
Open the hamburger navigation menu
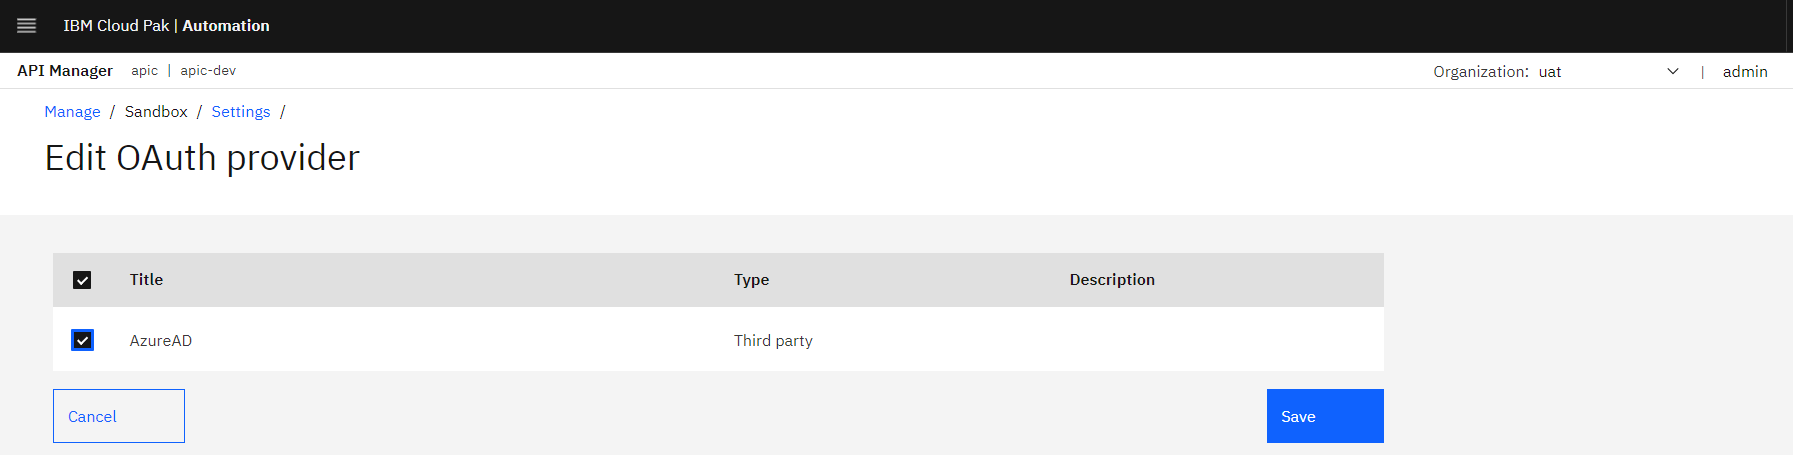[27, 26]
